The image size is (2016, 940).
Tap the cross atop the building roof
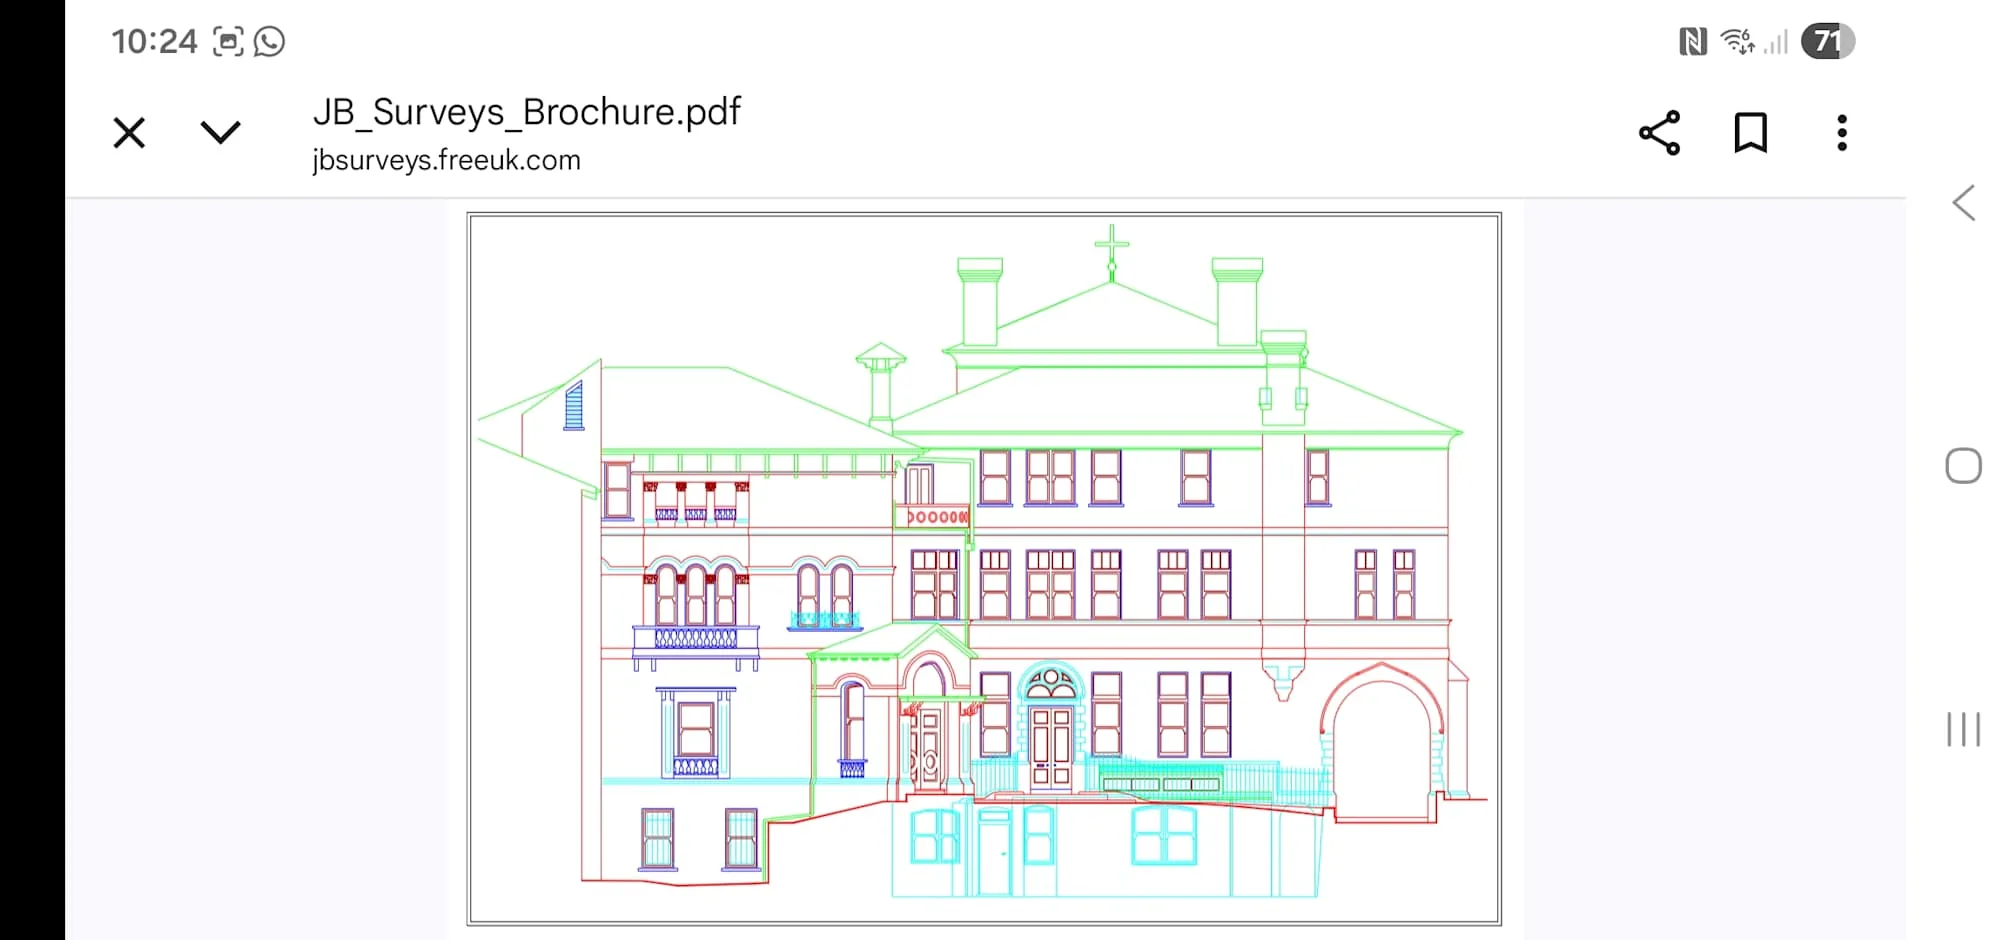(x=1111, y=247)
